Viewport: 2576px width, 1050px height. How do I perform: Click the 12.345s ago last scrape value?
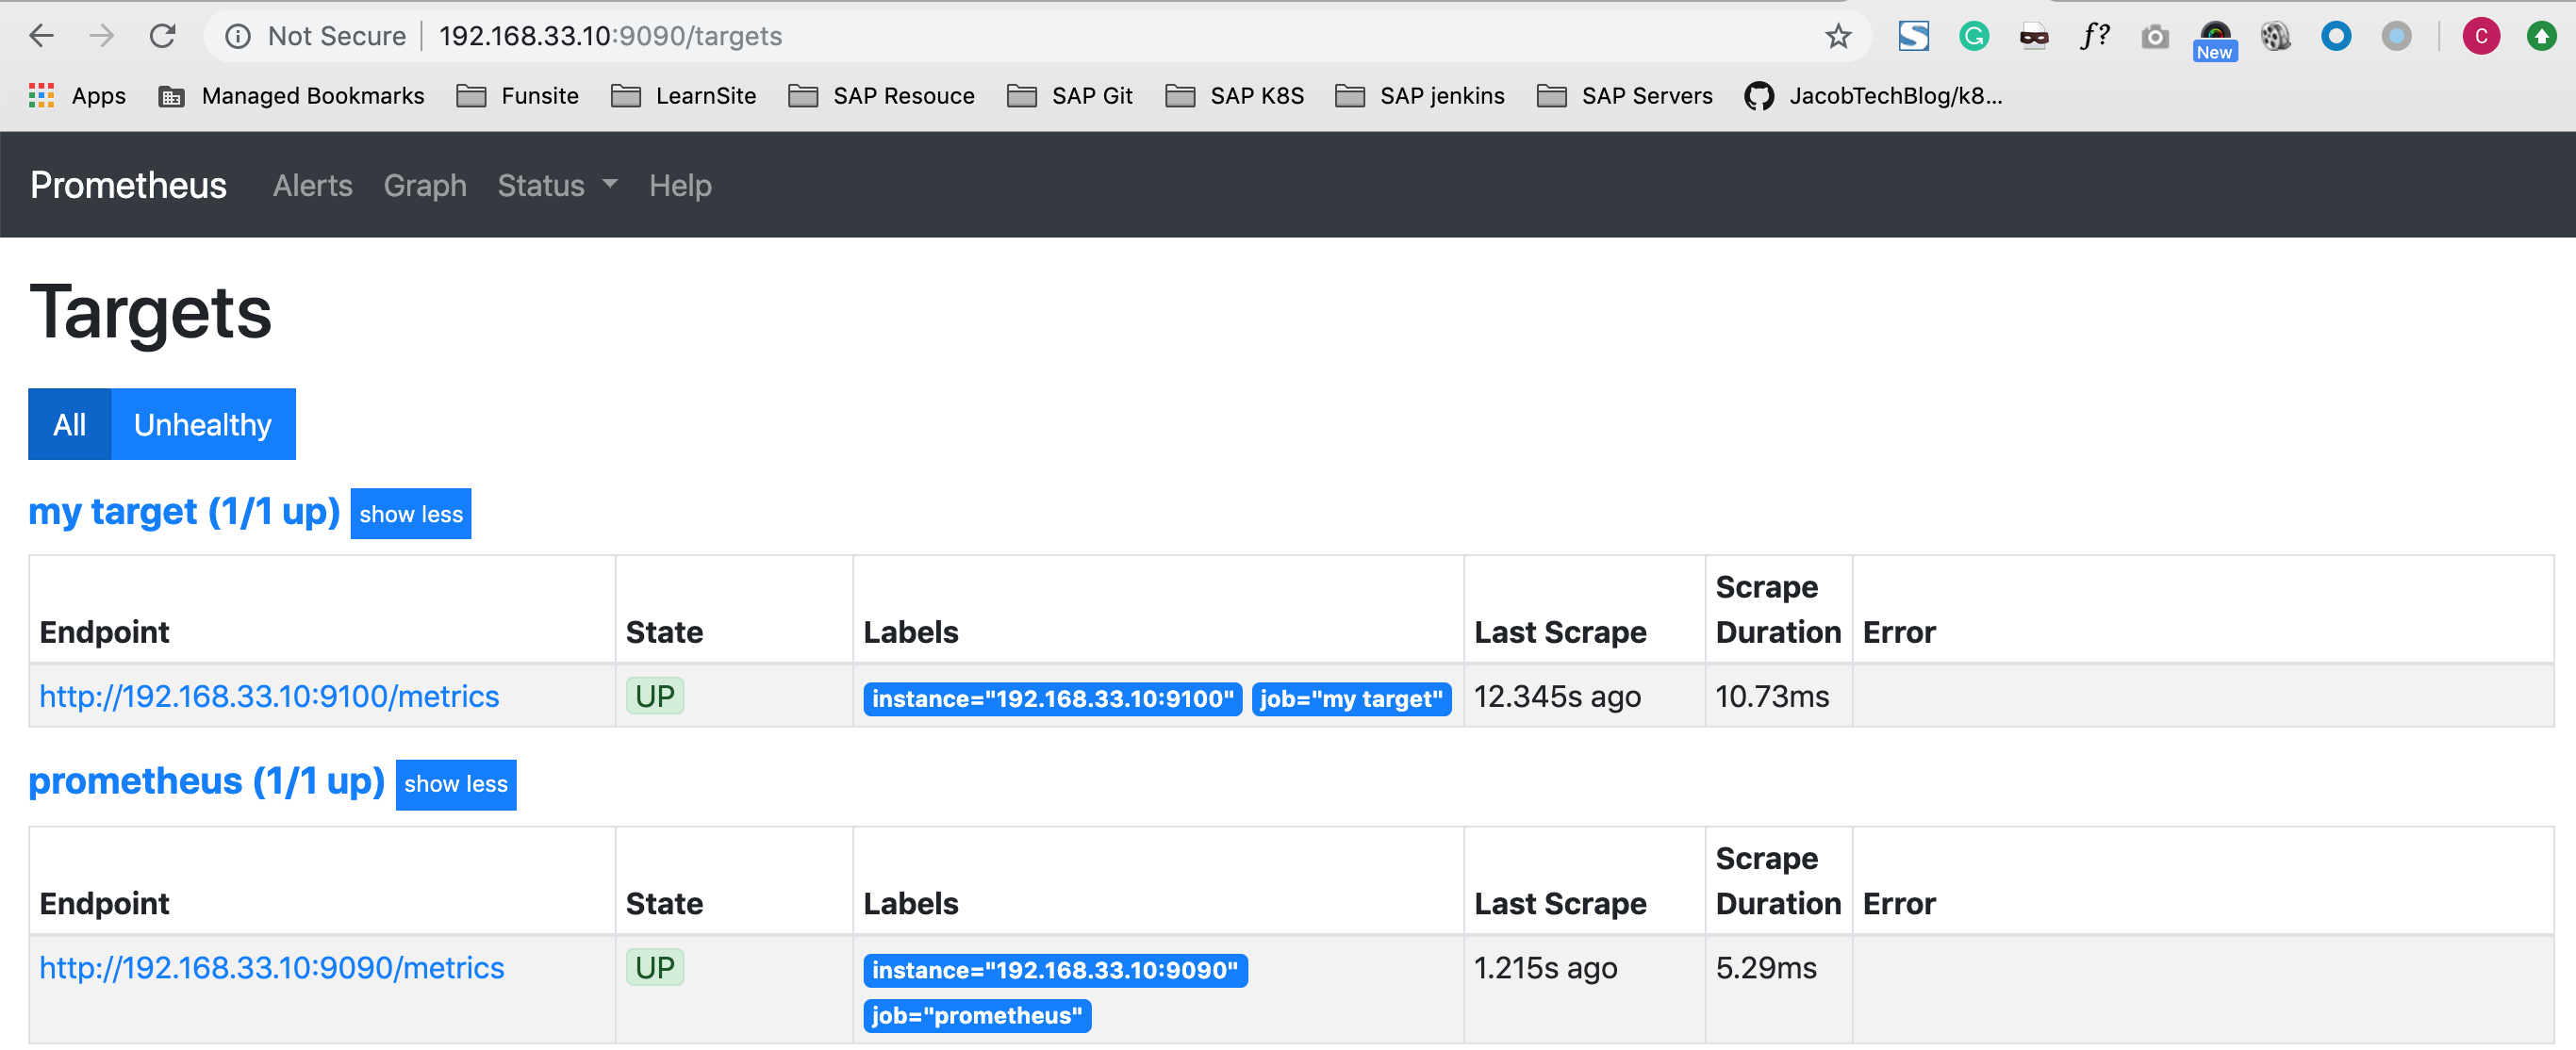pos(1557,697)
